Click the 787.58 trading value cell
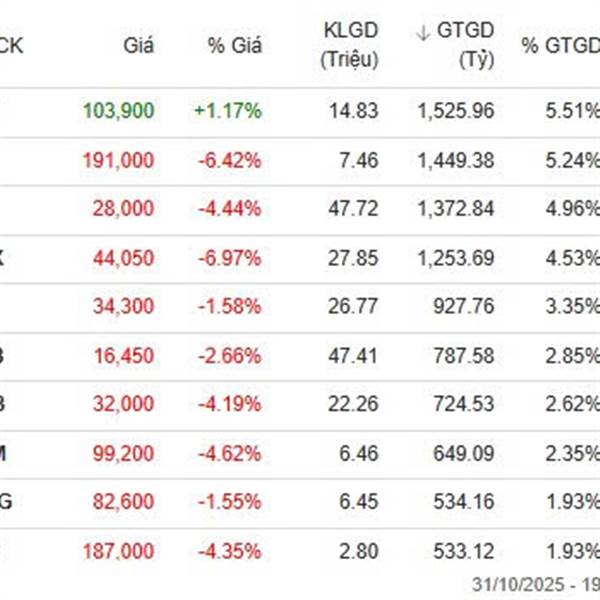 click(x=468, y=356)
